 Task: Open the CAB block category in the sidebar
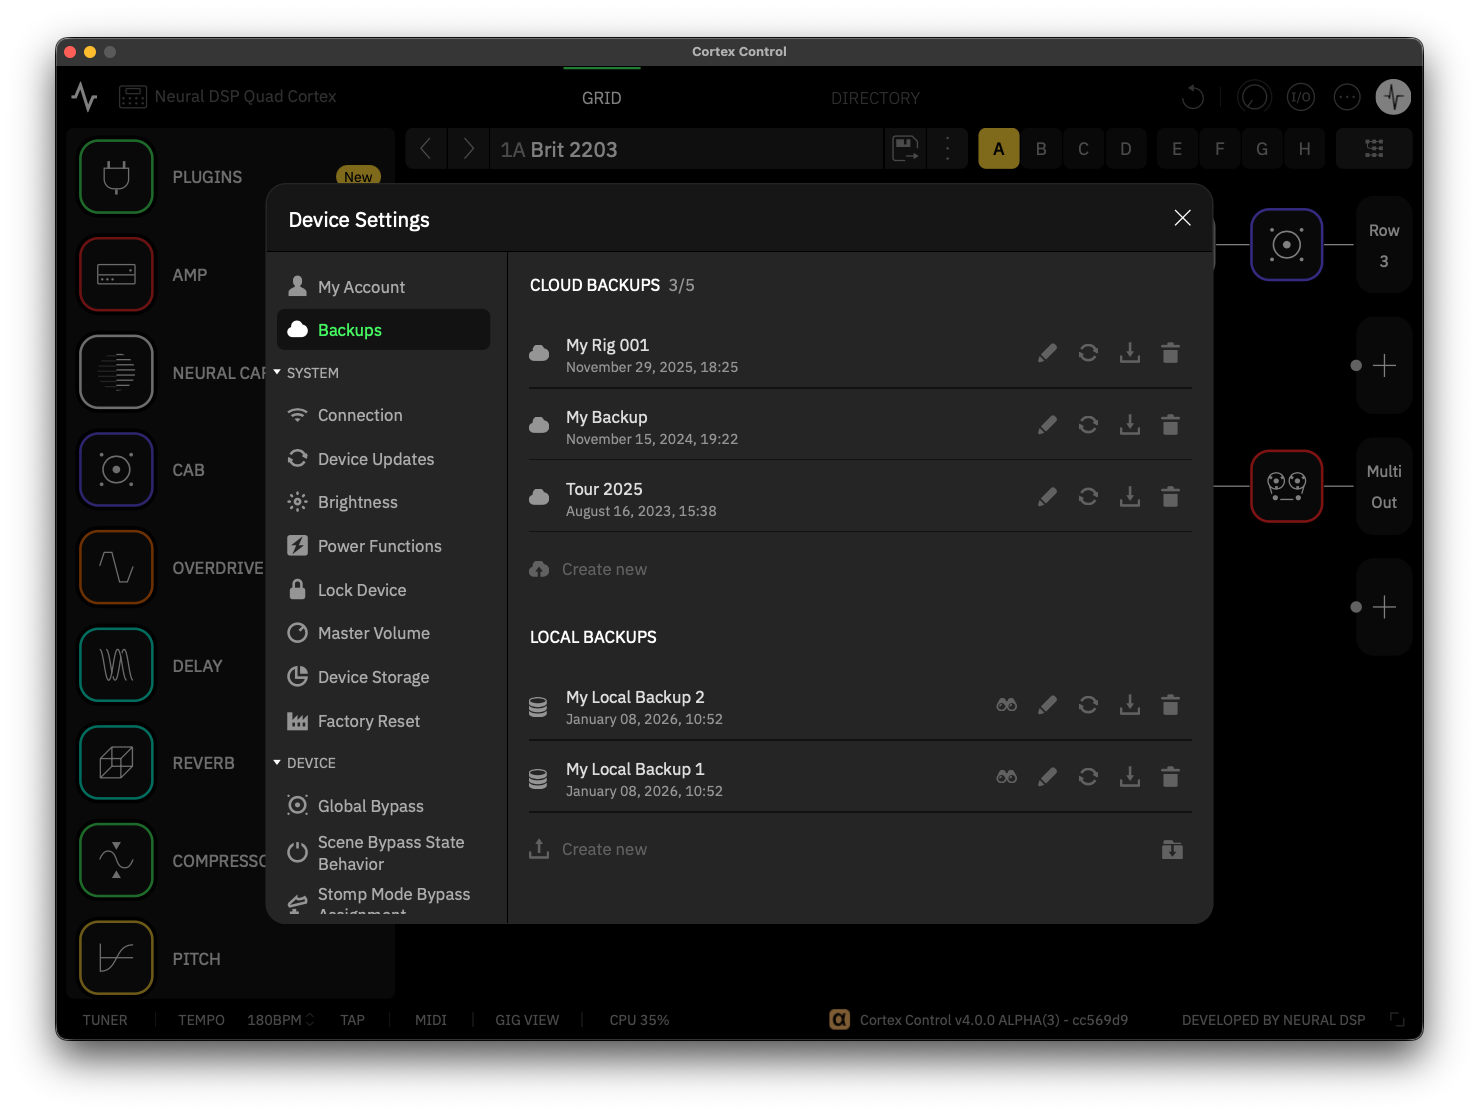pyautogui.click(x=115, y=469)
